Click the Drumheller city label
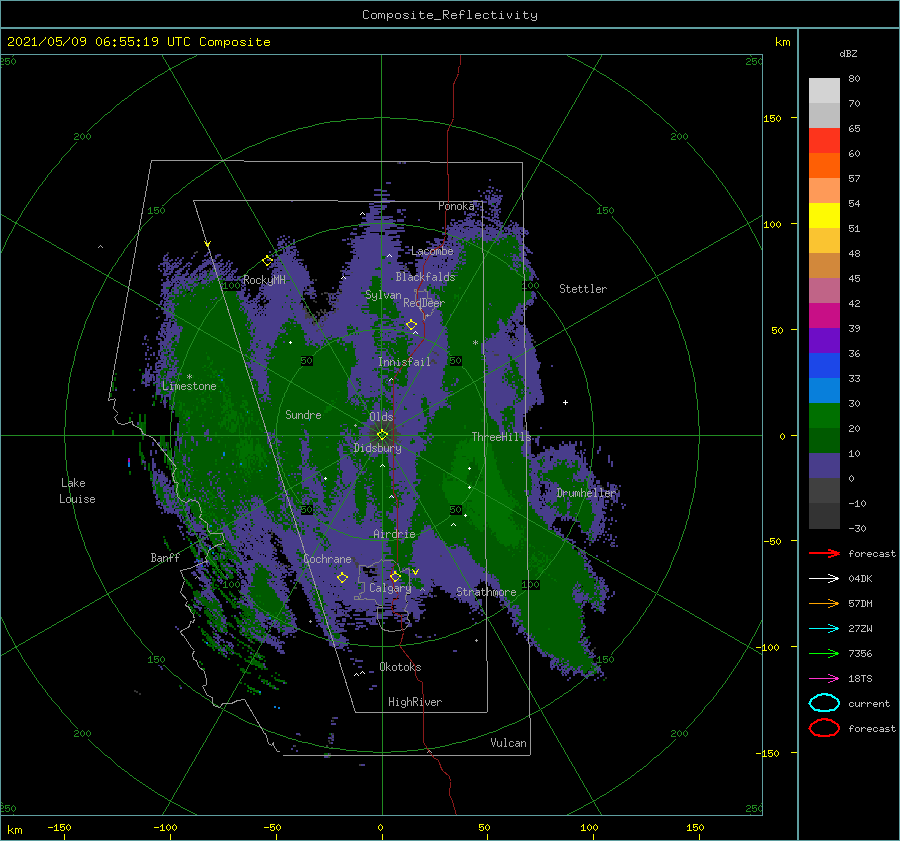Screen dimensions: 900x841 [x=585, y=493]
